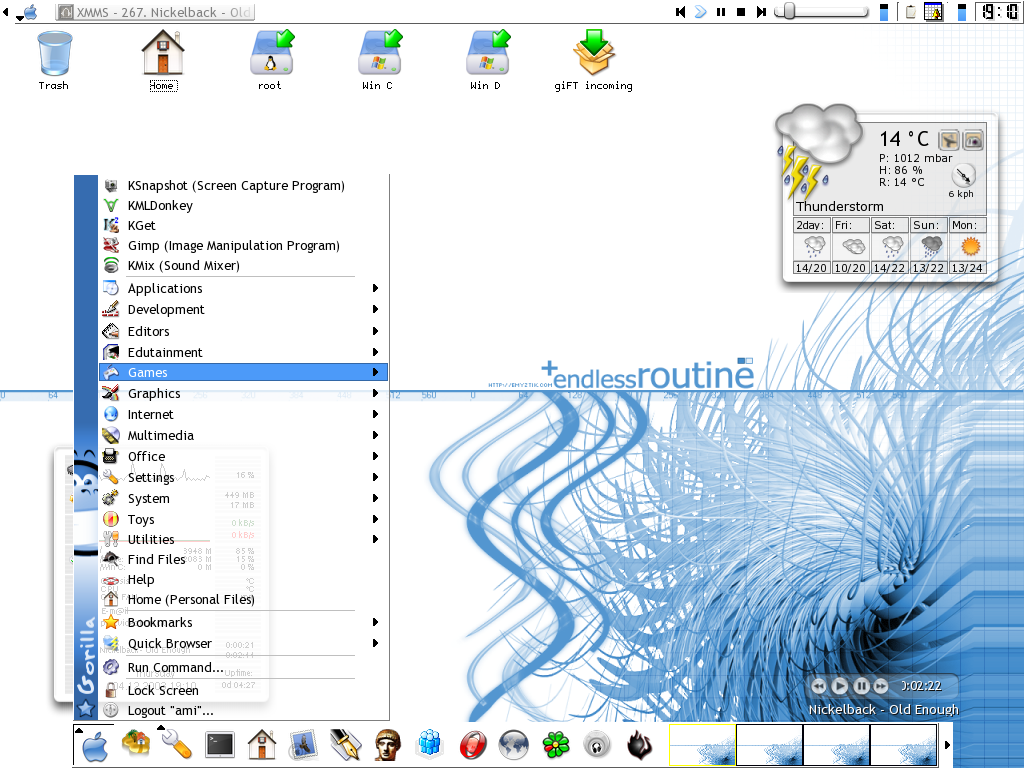1024x768 pixels.
Task: Expand the Multimedia submenu
Action: [x=243, y=435]
